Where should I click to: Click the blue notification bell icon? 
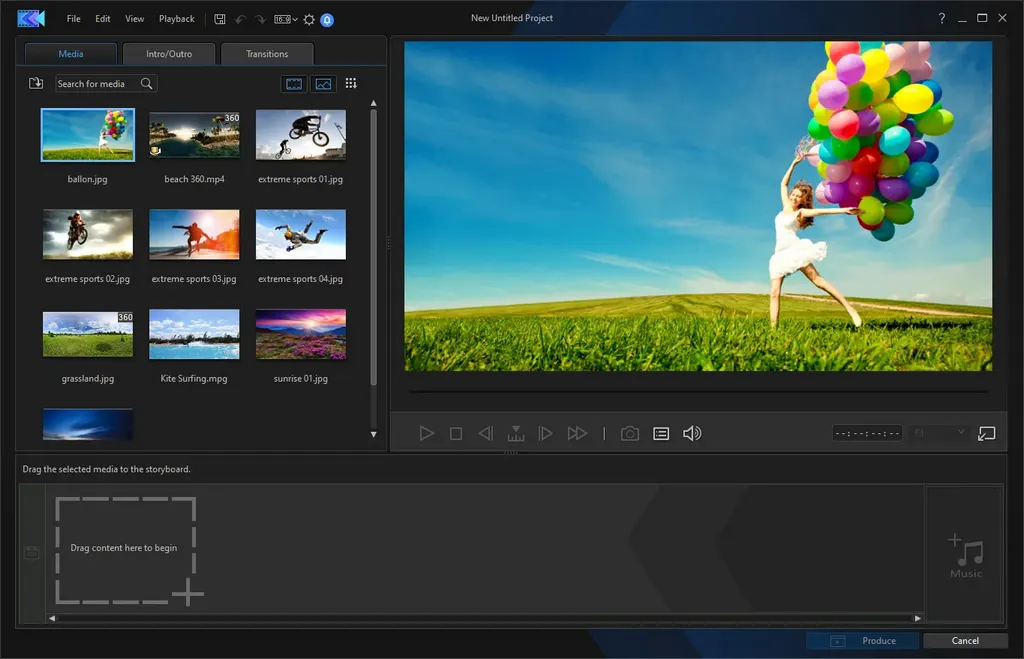(x=327, y=20)
